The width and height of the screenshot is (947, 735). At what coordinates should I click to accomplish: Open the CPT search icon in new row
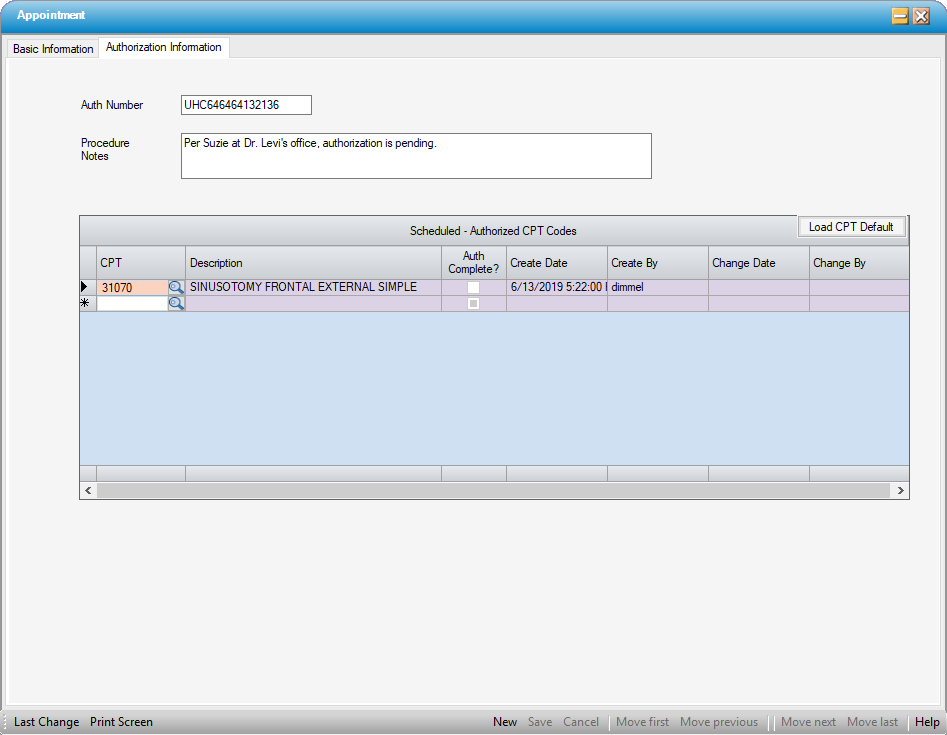coord(176,304)
